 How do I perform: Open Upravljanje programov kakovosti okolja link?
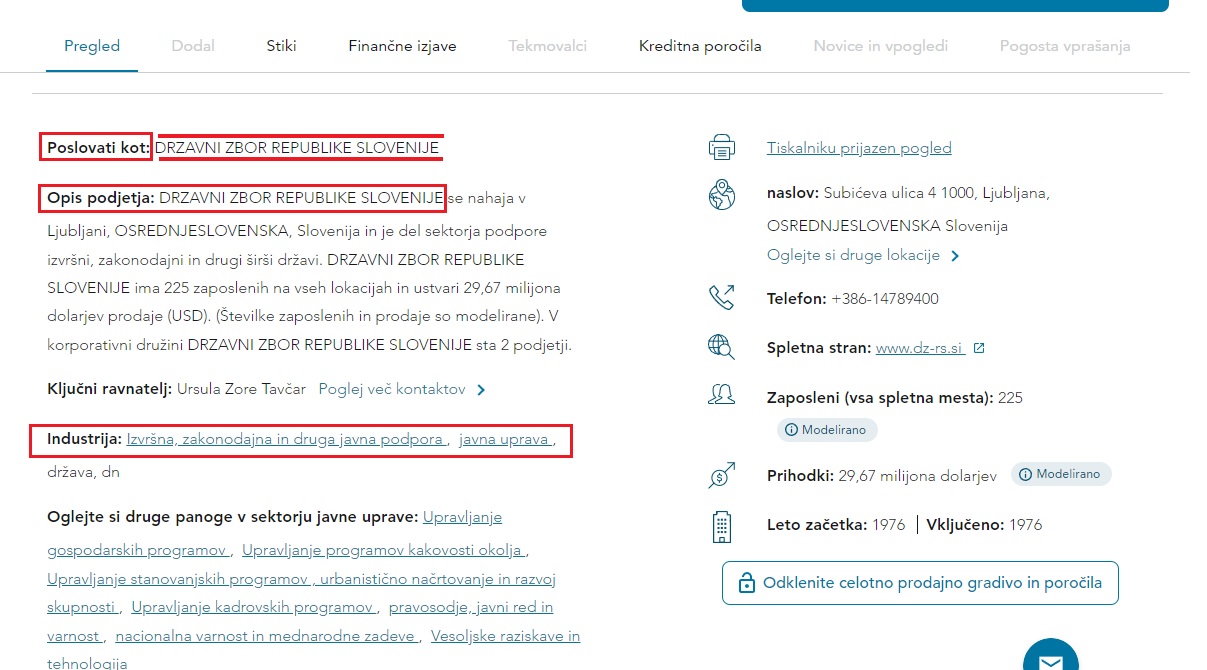(x=383, y=550)
